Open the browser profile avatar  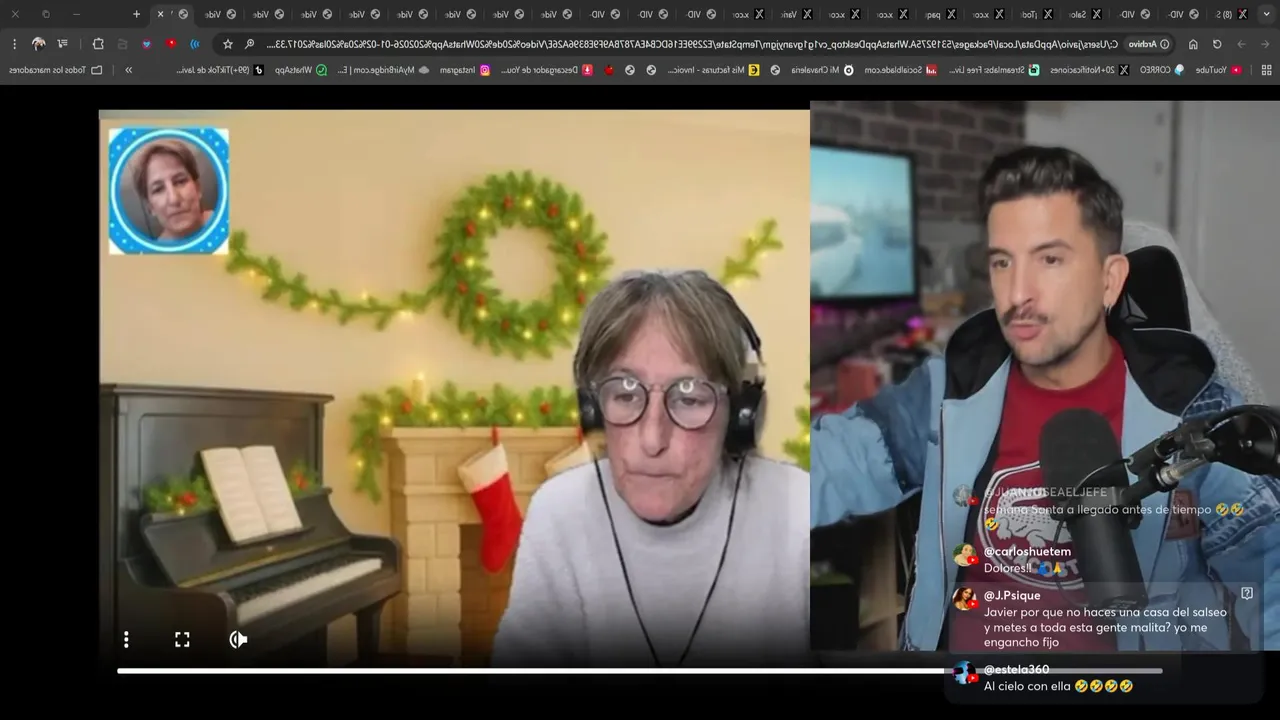pyautogui.click(x=38, y=44)
